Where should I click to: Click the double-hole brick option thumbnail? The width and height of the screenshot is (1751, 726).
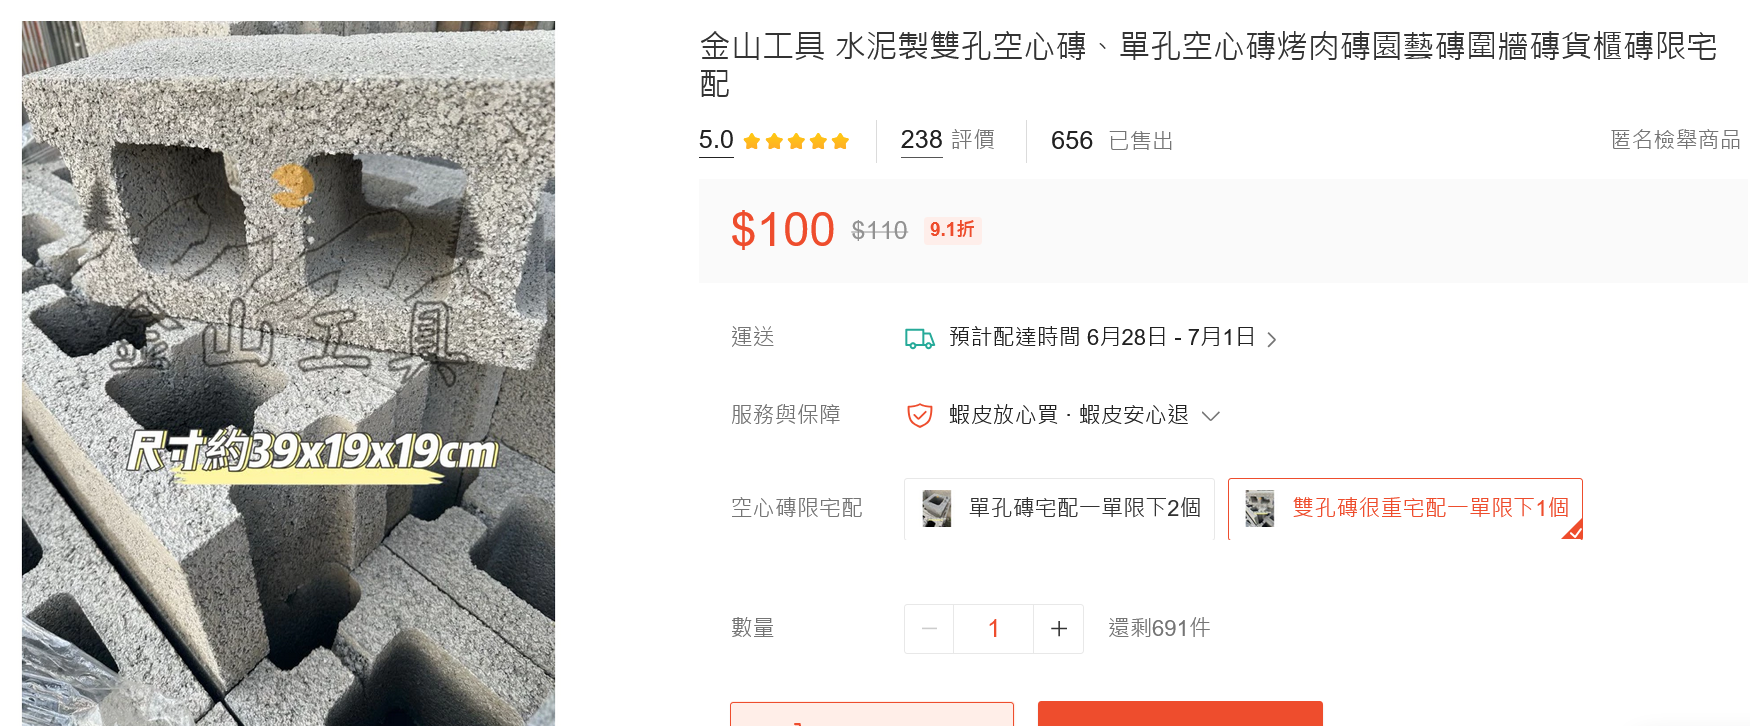1260,508
